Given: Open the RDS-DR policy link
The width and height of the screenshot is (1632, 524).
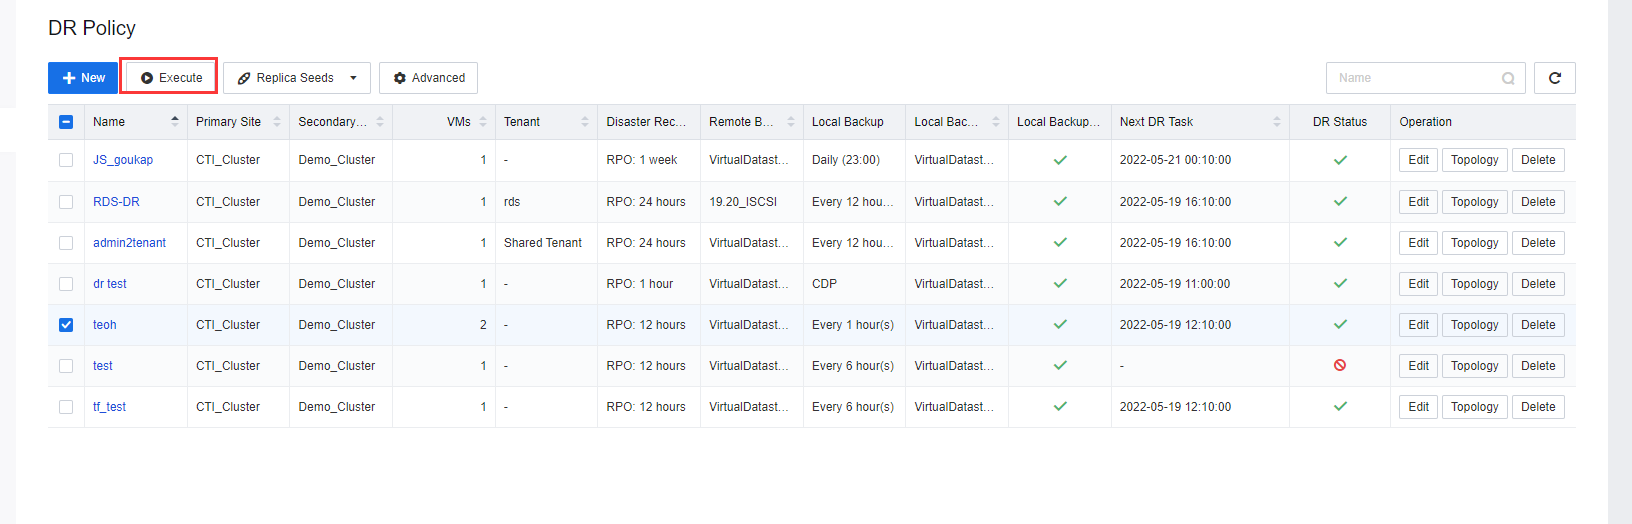Looking at the screenshot, I should tap(116, 202).
